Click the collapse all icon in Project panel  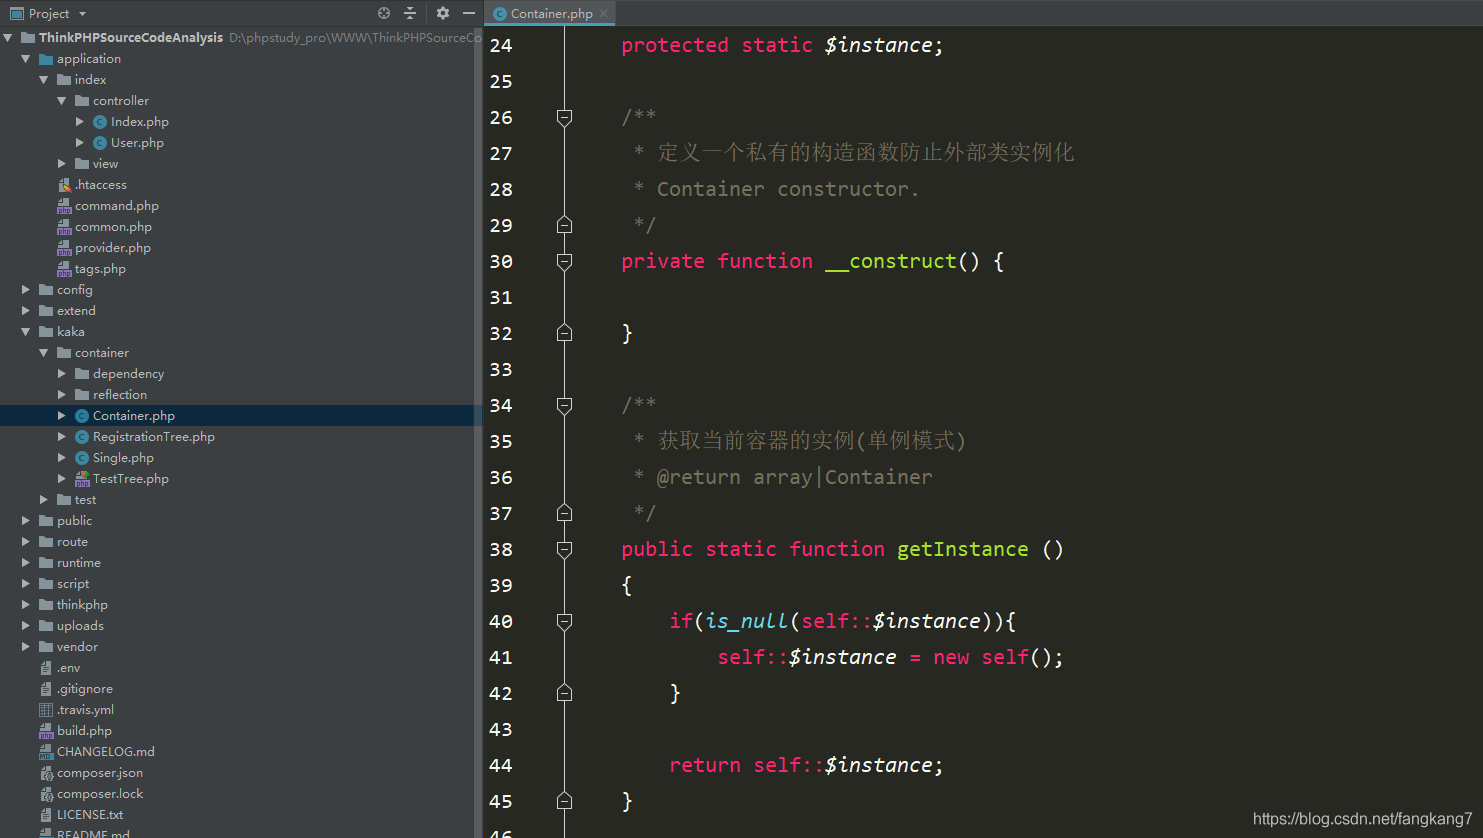pyautogui.click(x=410, y=13)
